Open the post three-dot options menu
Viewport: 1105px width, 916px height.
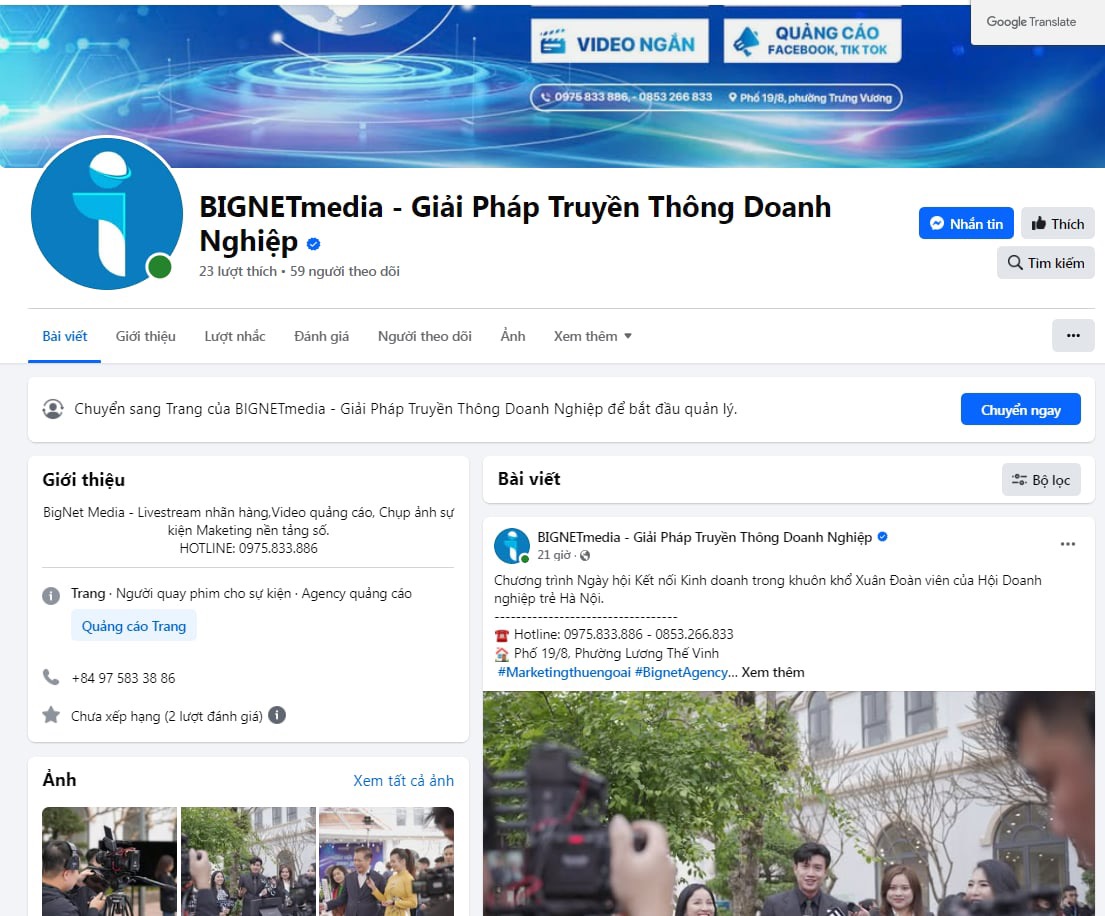click(1068, 544)
